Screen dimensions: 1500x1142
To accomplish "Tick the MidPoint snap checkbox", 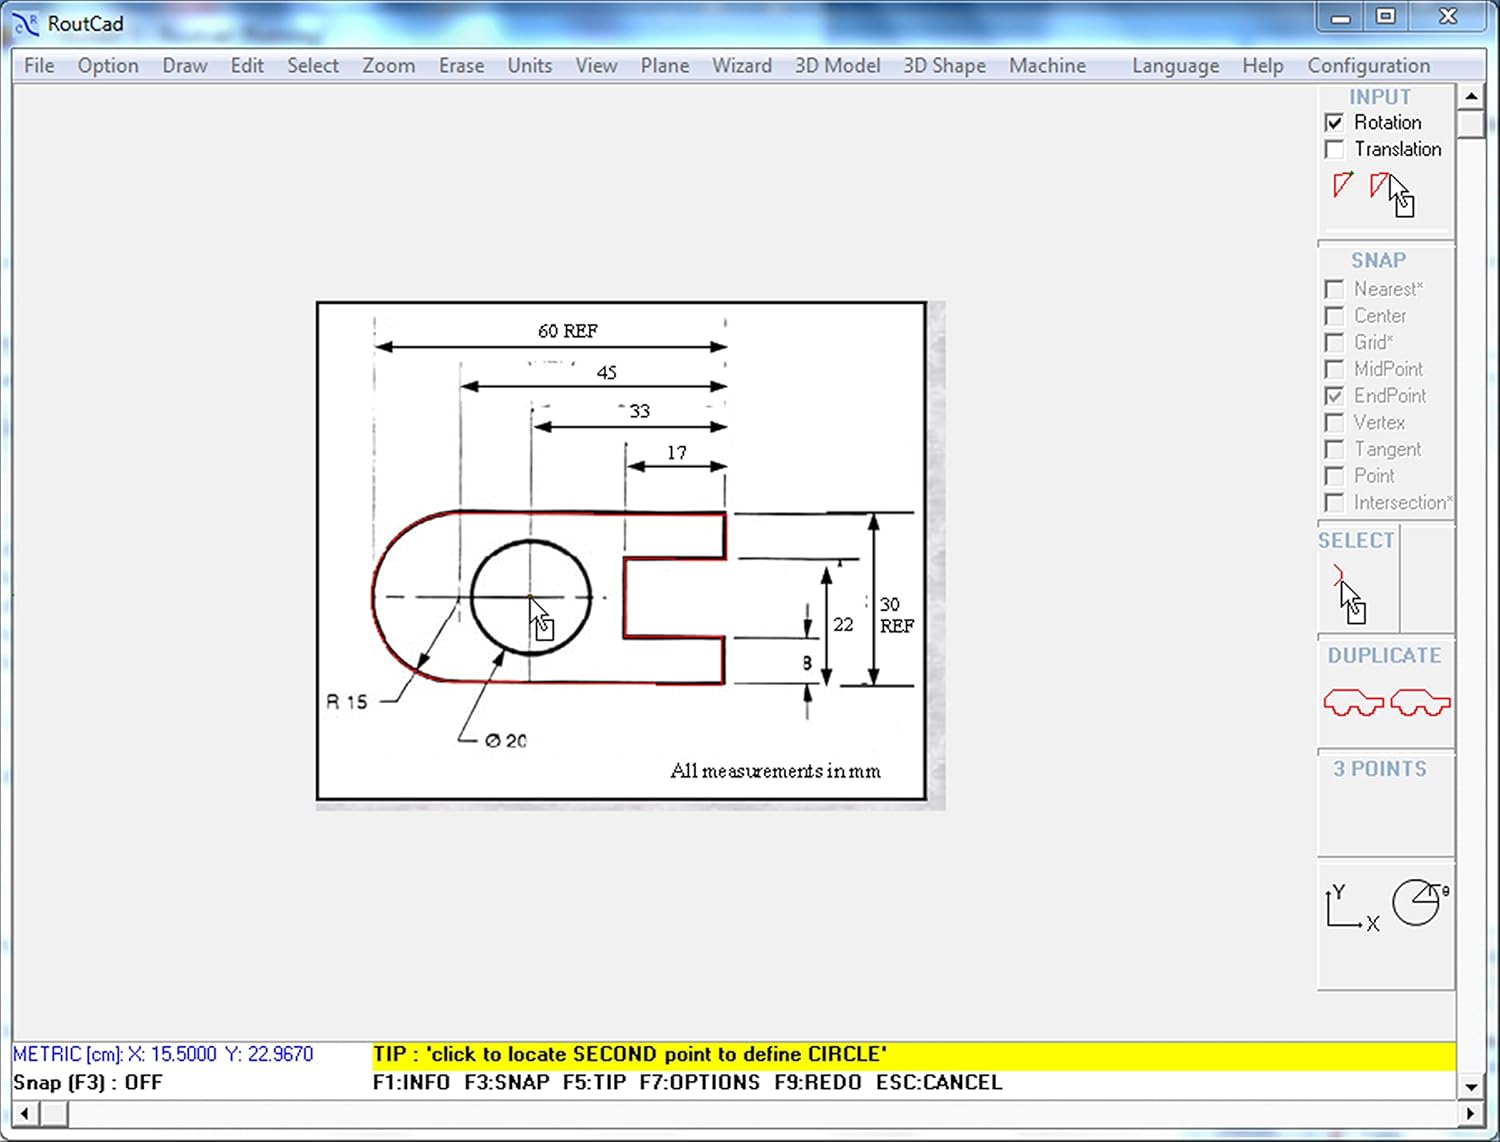I will pyautogui.click(x=1334, y=369).
